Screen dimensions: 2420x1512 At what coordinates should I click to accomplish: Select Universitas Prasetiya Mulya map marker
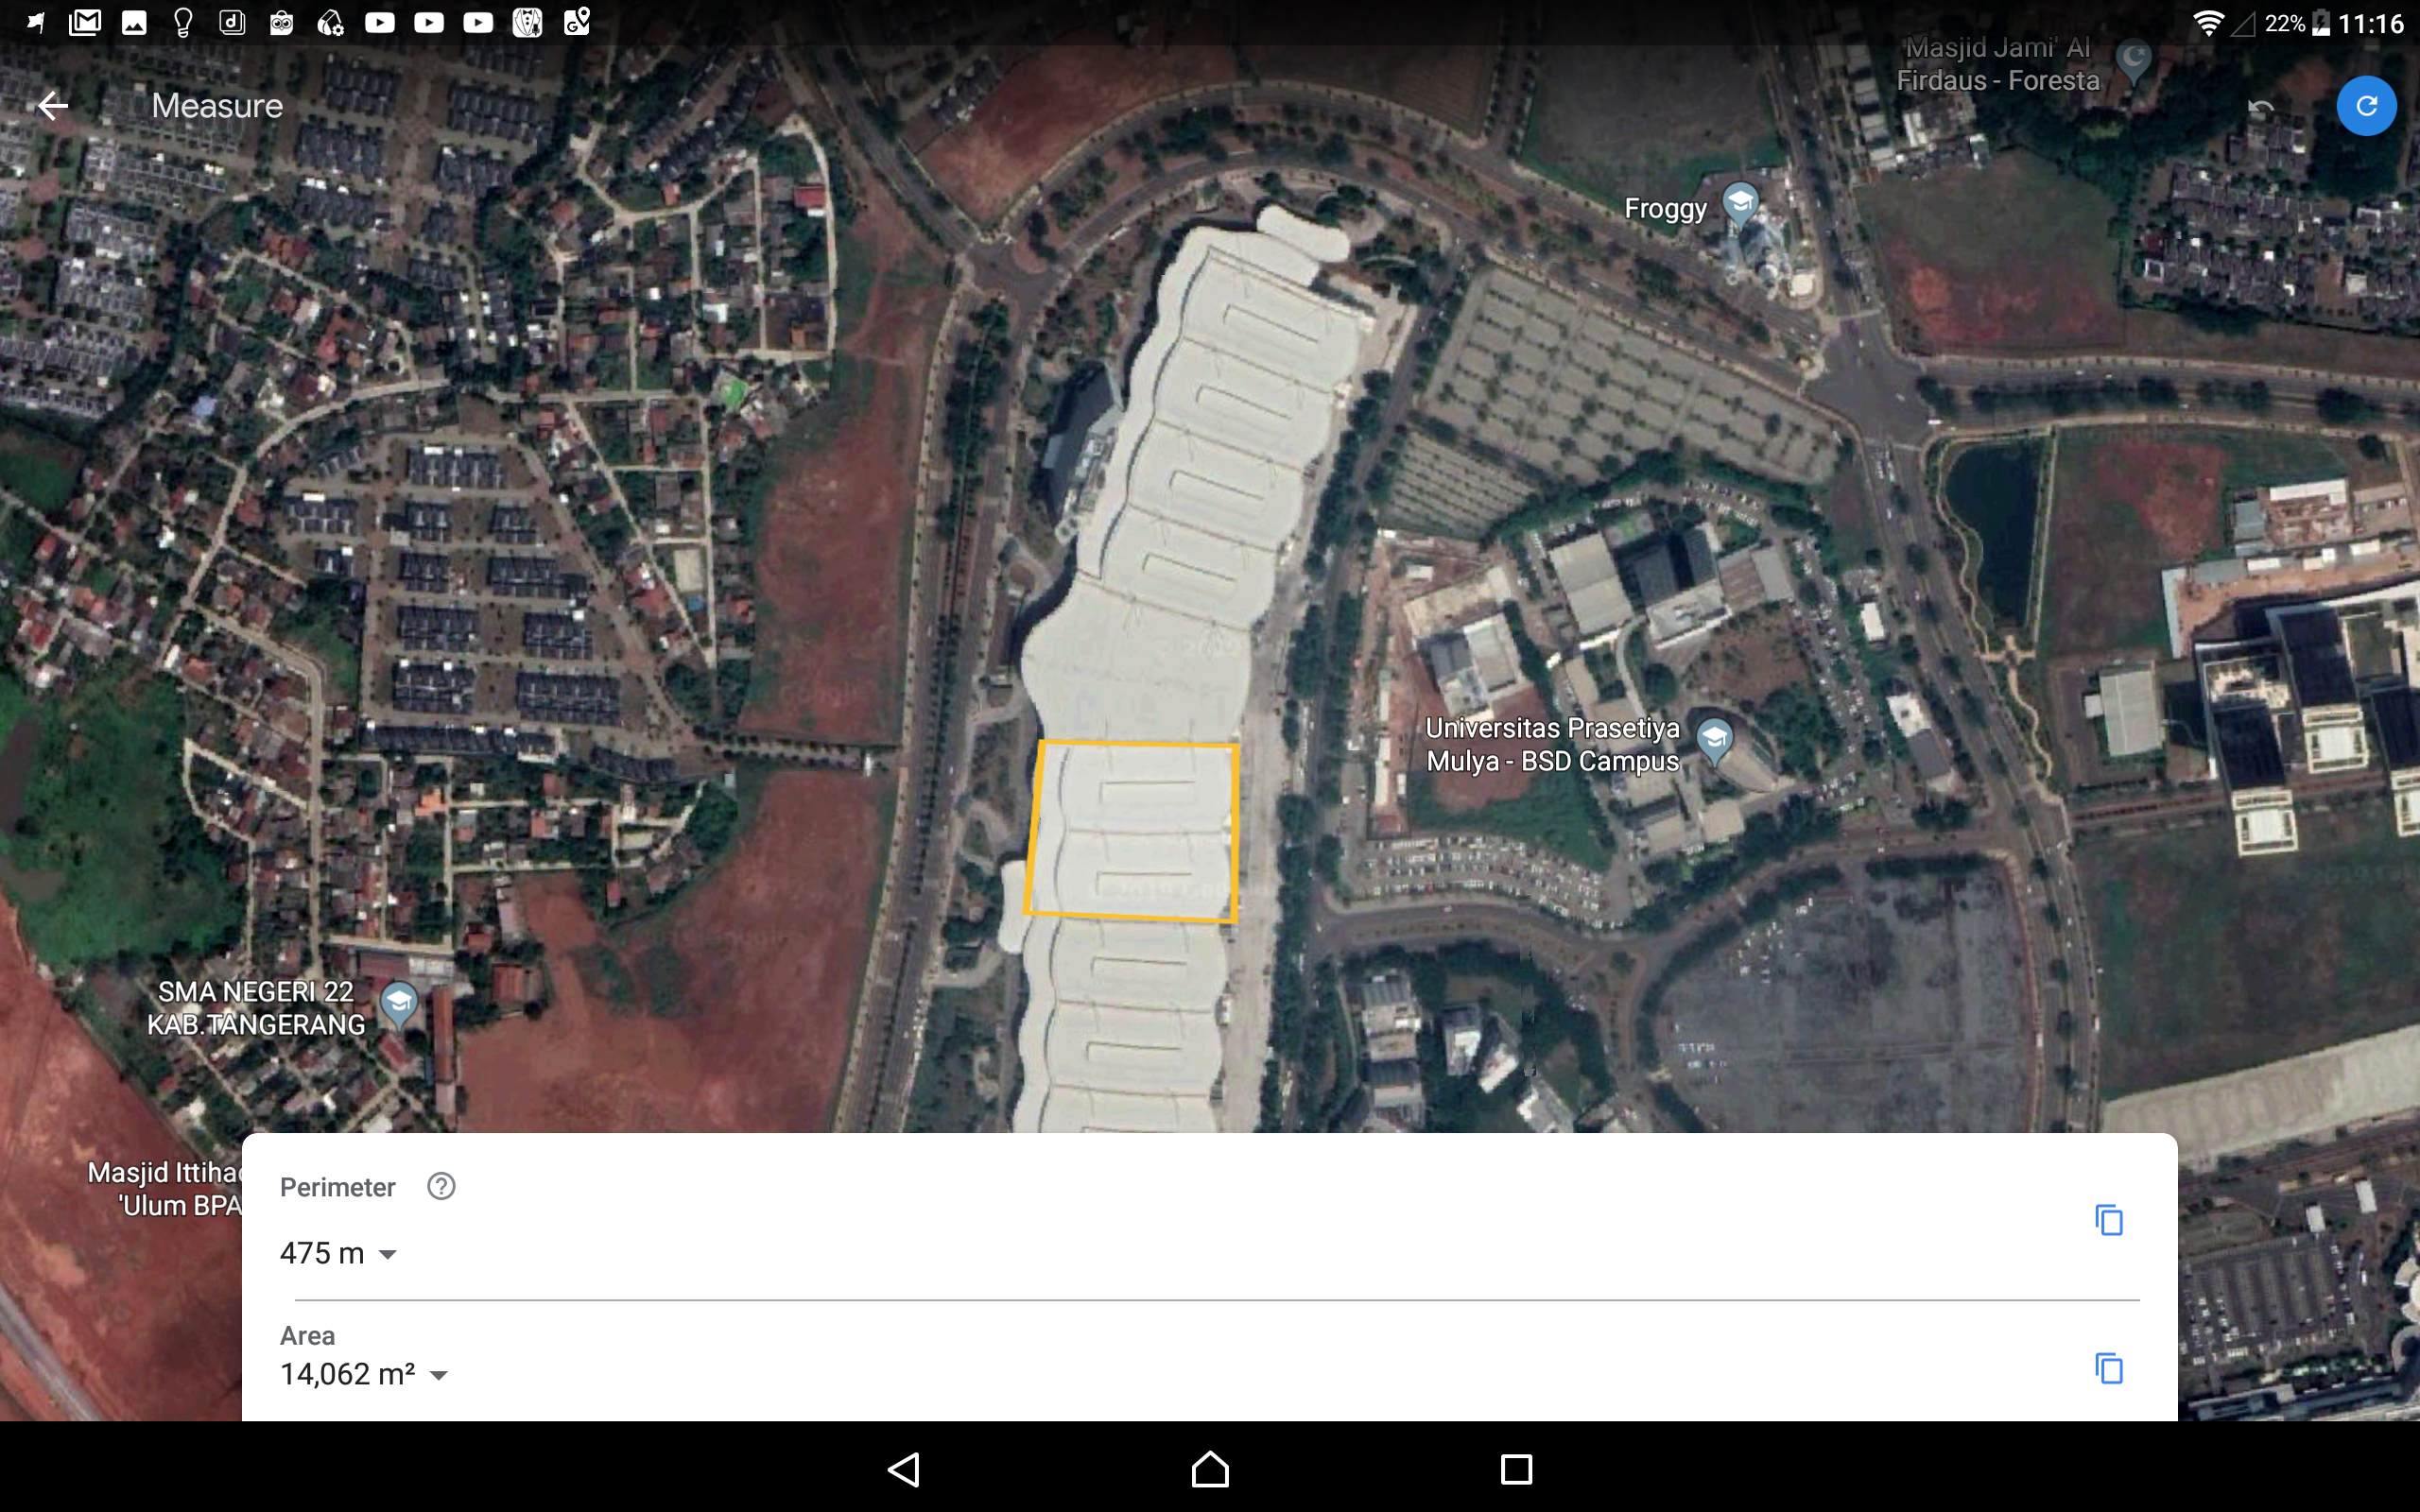click(x=1714, y=740)
